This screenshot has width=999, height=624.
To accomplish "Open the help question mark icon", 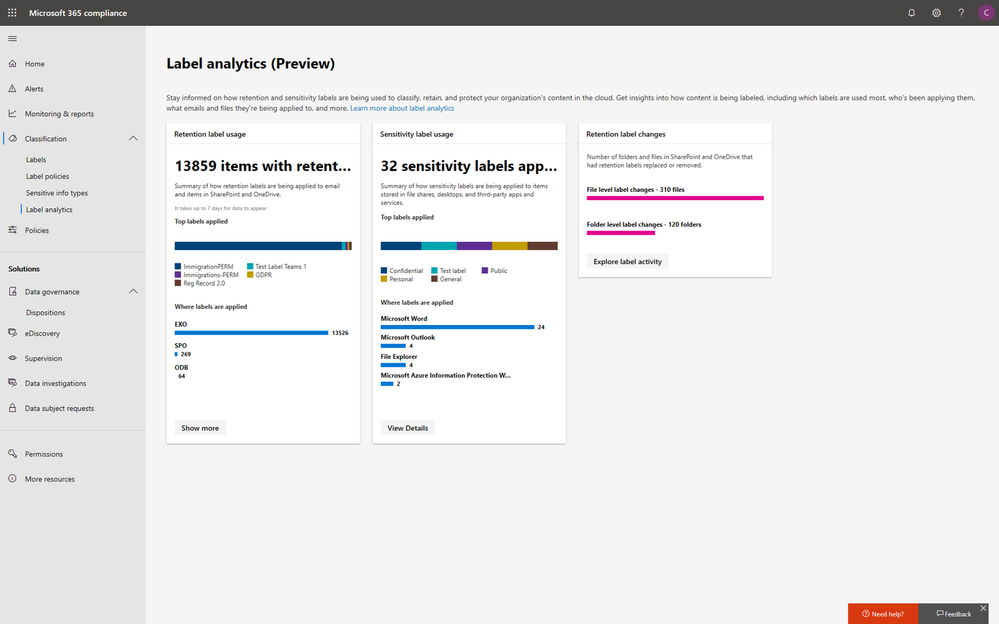I will point(961,13).
